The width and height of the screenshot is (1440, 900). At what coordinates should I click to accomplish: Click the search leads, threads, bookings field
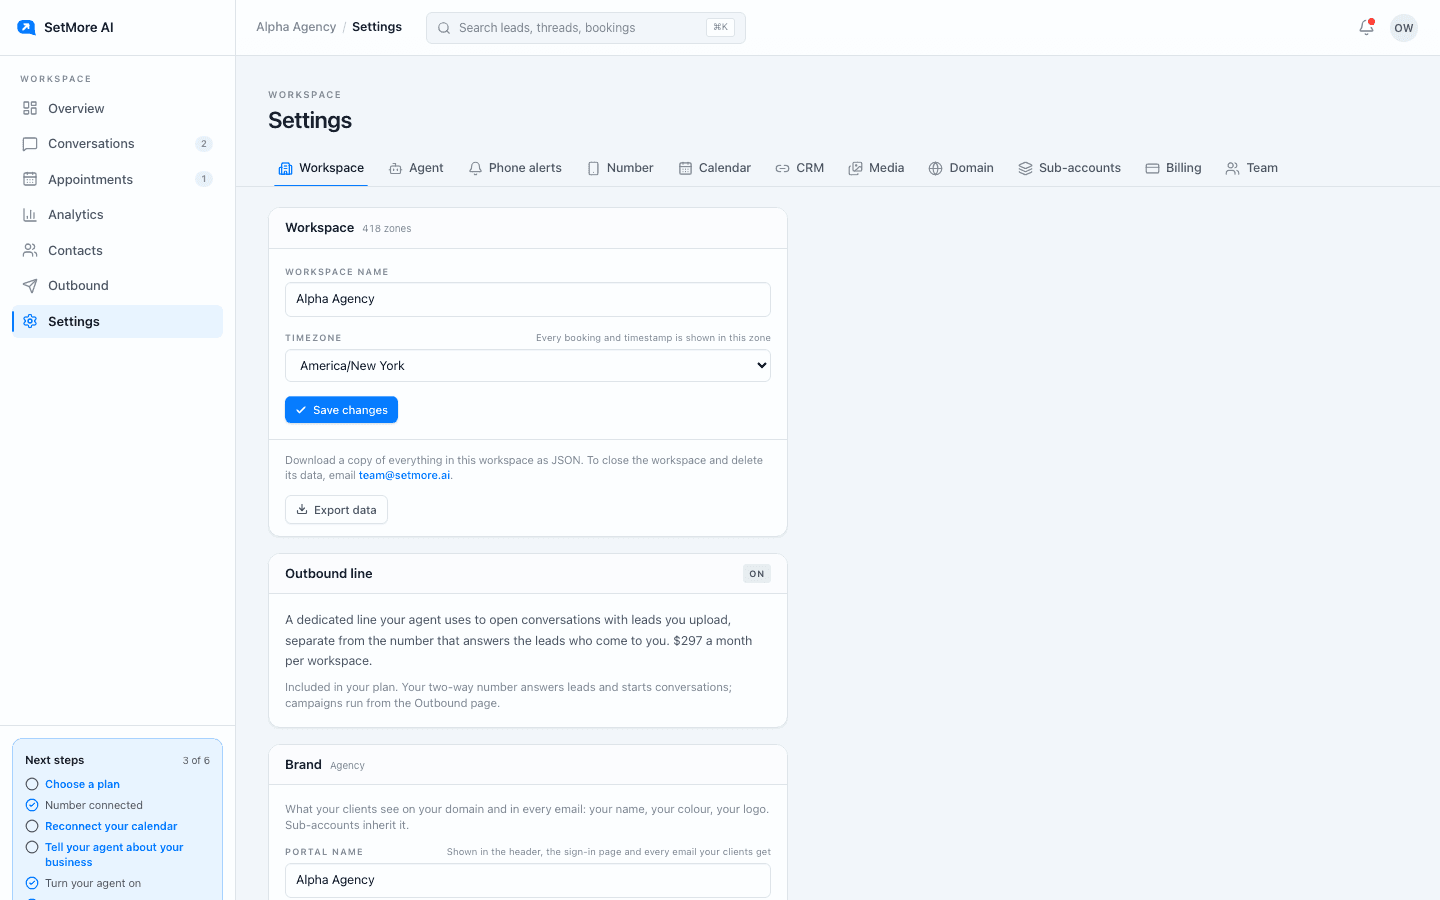[x=586, y=28]
